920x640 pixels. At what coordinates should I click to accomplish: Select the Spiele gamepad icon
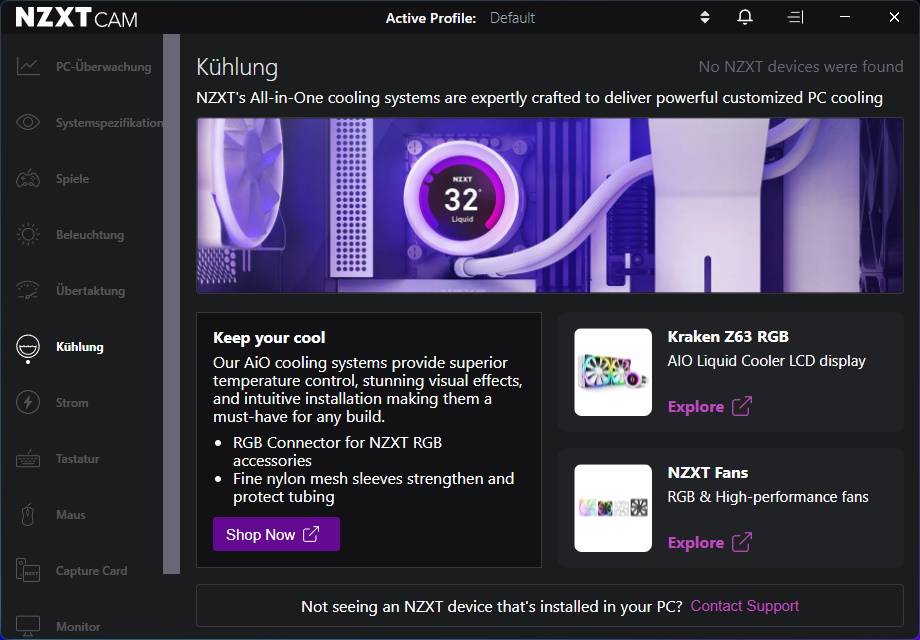(x=28, y=179)
